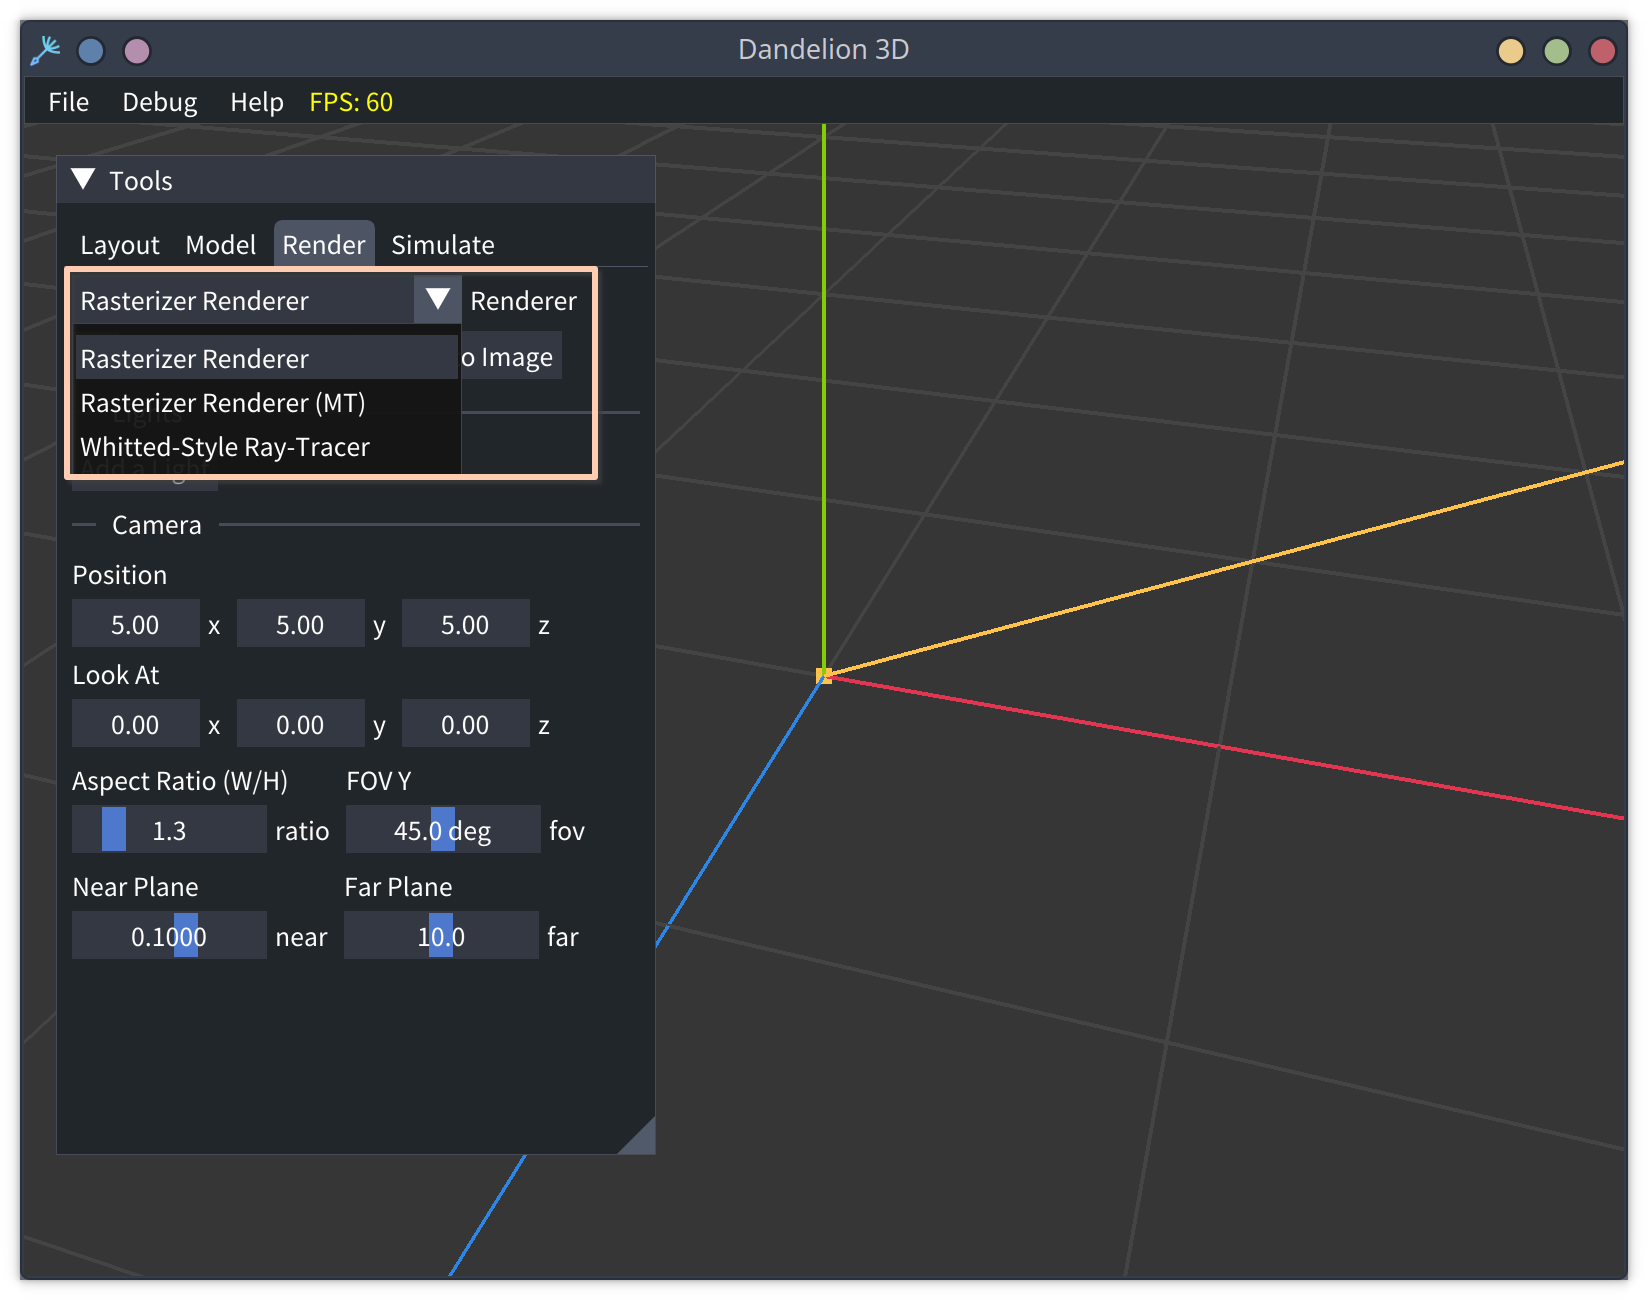1648x1300 pixels.
Task: Click the Aspect Ratio slider
Action: (169, 830)
